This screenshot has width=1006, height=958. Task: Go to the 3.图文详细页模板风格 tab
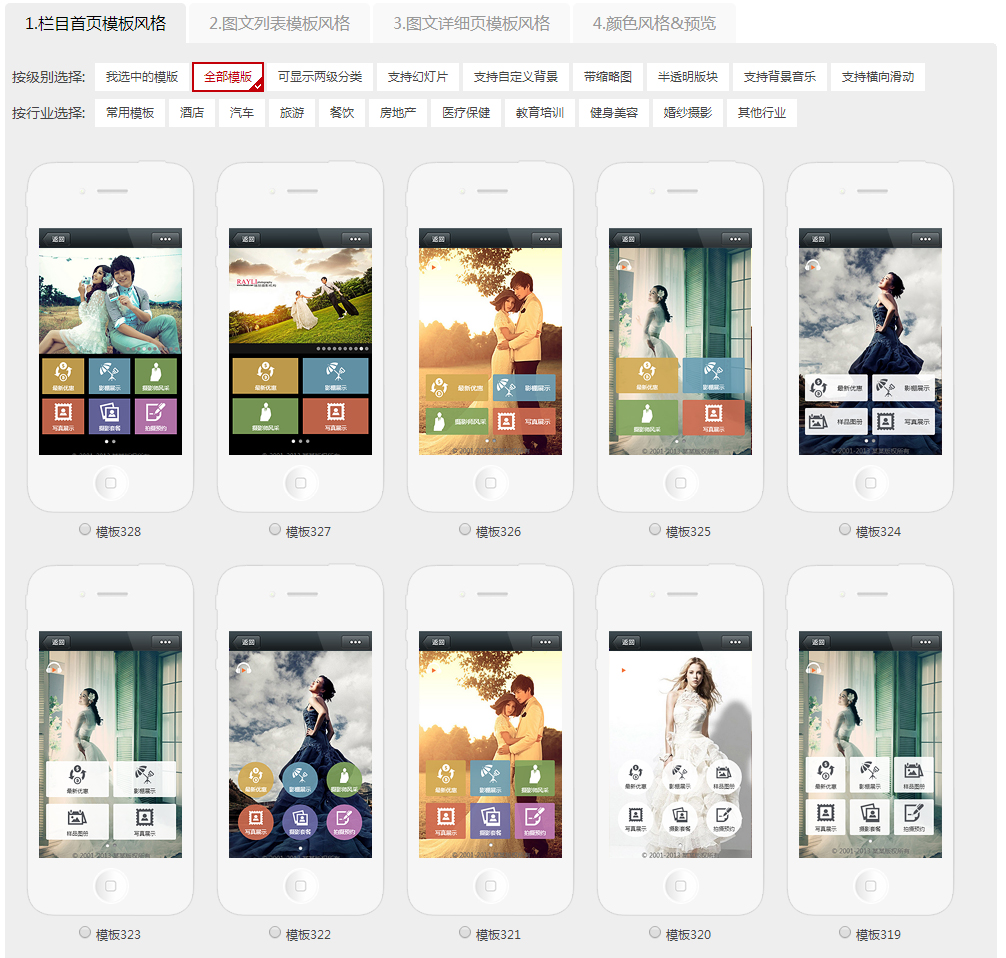pyautogui.click(x=471, y=23)
